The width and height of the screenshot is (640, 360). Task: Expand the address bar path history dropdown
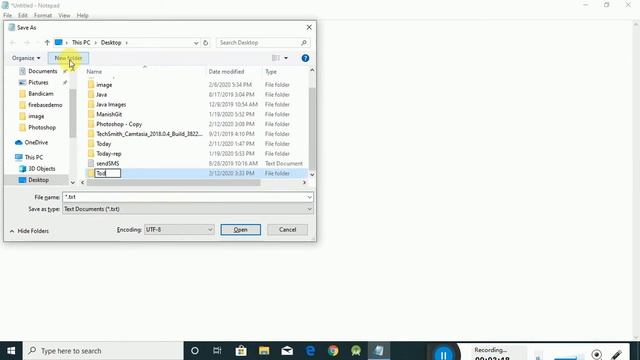(196, 42)
